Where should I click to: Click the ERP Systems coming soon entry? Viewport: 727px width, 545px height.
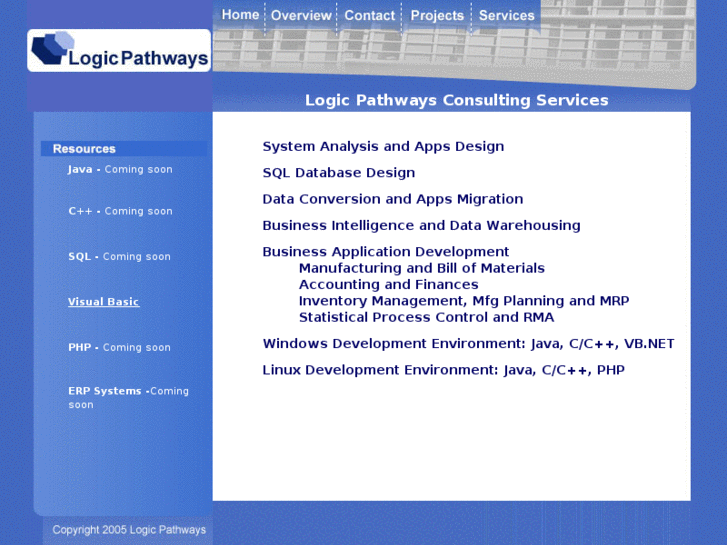[128, 398]
